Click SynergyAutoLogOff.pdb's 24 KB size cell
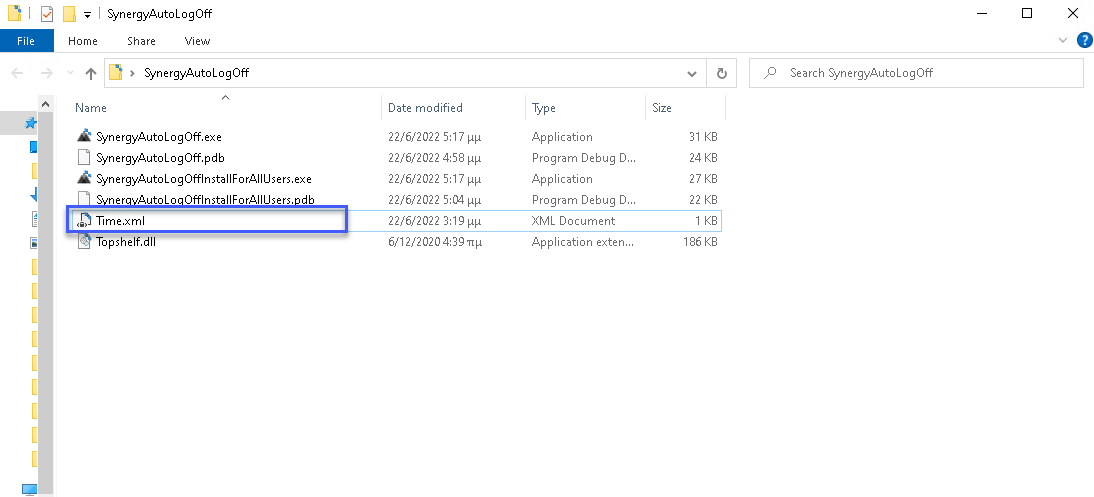The height and width of the screenshot is (497, 1094). 703,158
